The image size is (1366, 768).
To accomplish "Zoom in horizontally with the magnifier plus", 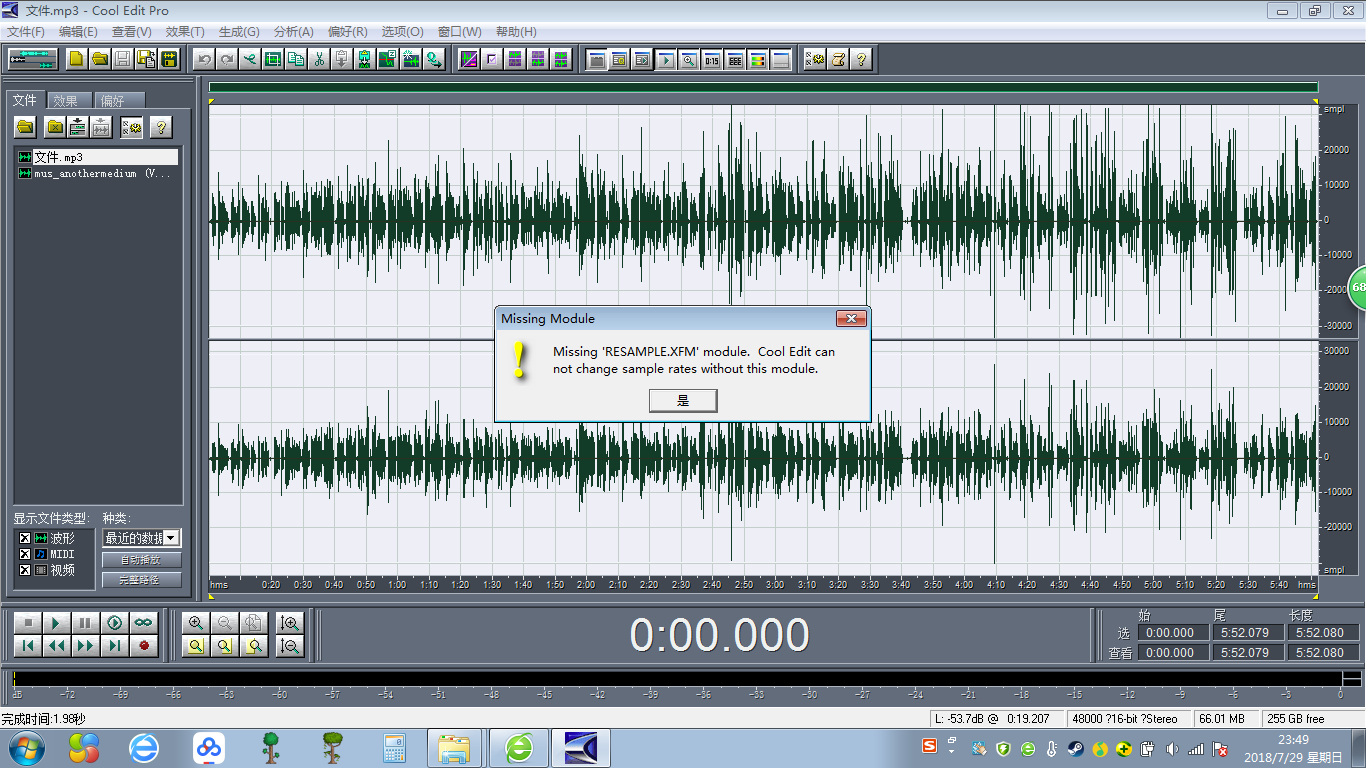I will click(195, 622).
